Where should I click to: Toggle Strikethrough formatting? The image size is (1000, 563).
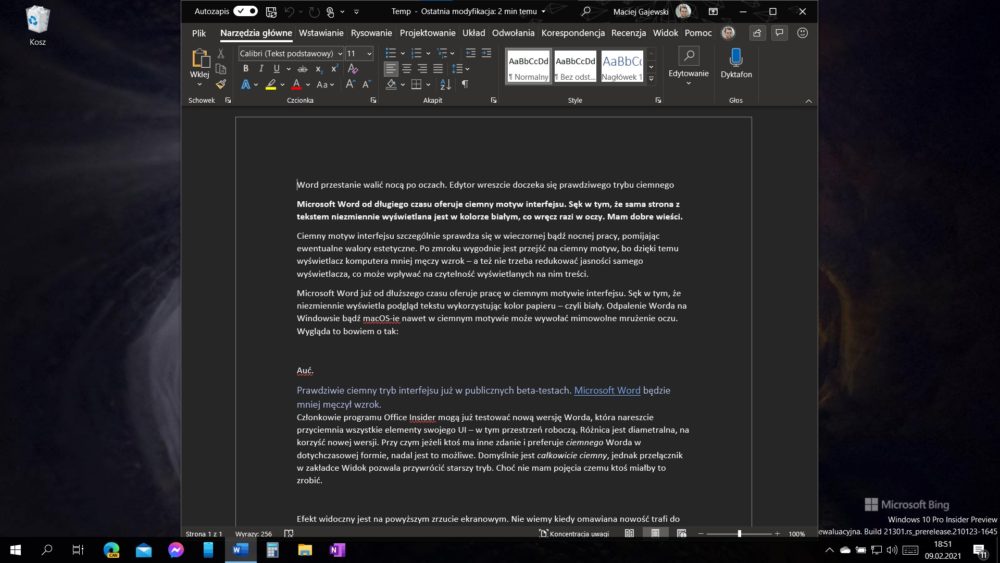(x=302, y=69)
